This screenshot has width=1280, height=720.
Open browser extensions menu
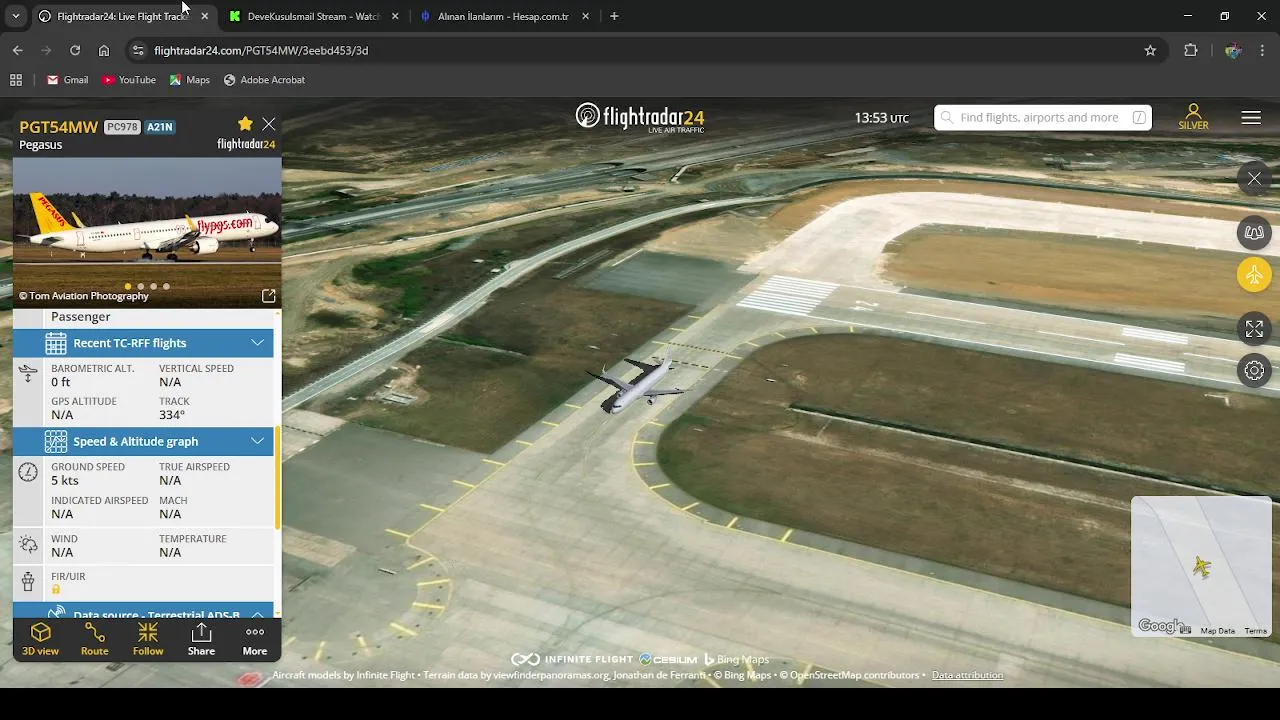point(1190,50)
